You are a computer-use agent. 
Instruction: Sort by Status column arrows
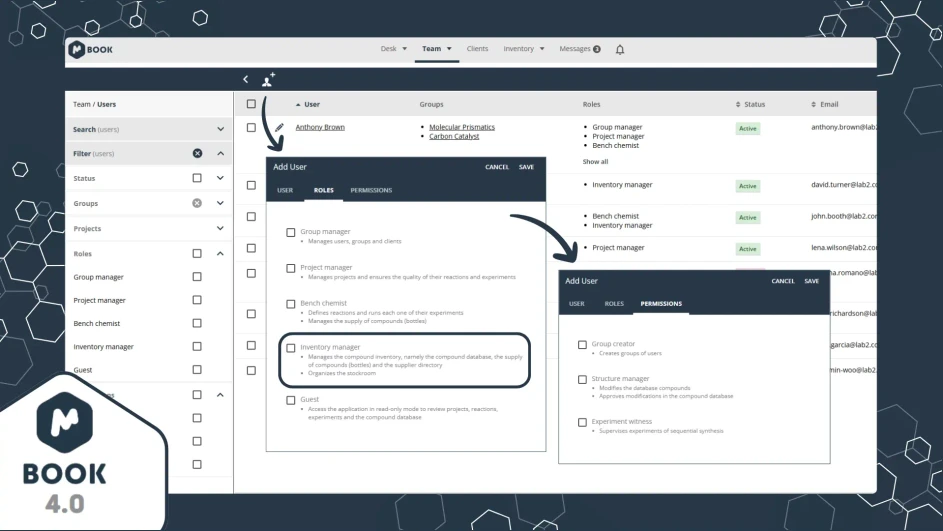pyautogui.click(x=738, y=105)
